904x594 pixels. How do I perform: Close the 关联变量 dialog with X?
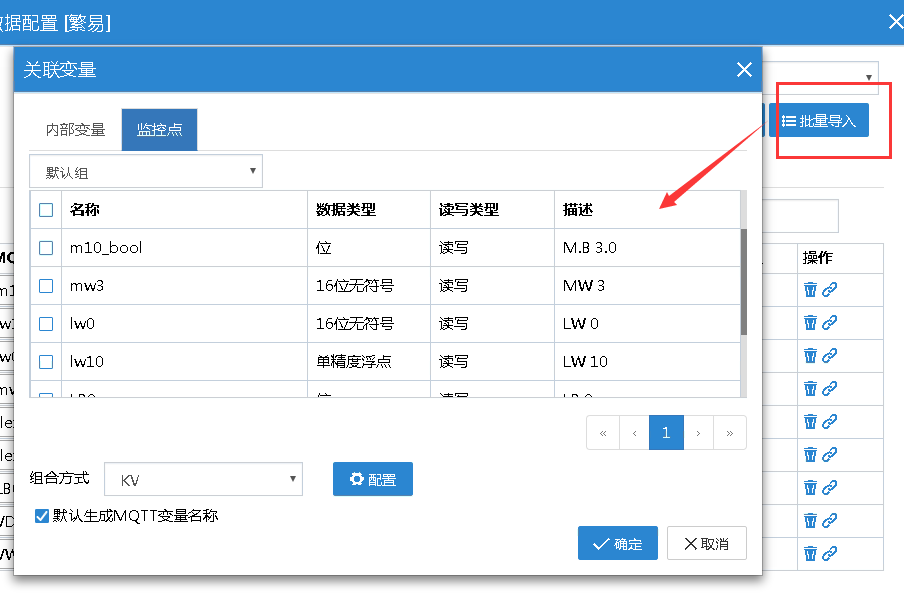pyautogui.click(x=743, y=70)
